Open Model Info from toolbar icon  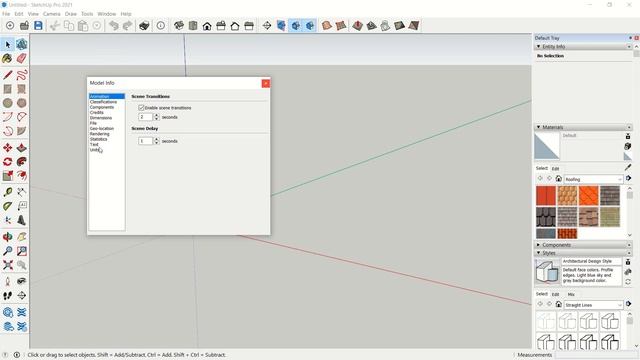coord(161,26)
